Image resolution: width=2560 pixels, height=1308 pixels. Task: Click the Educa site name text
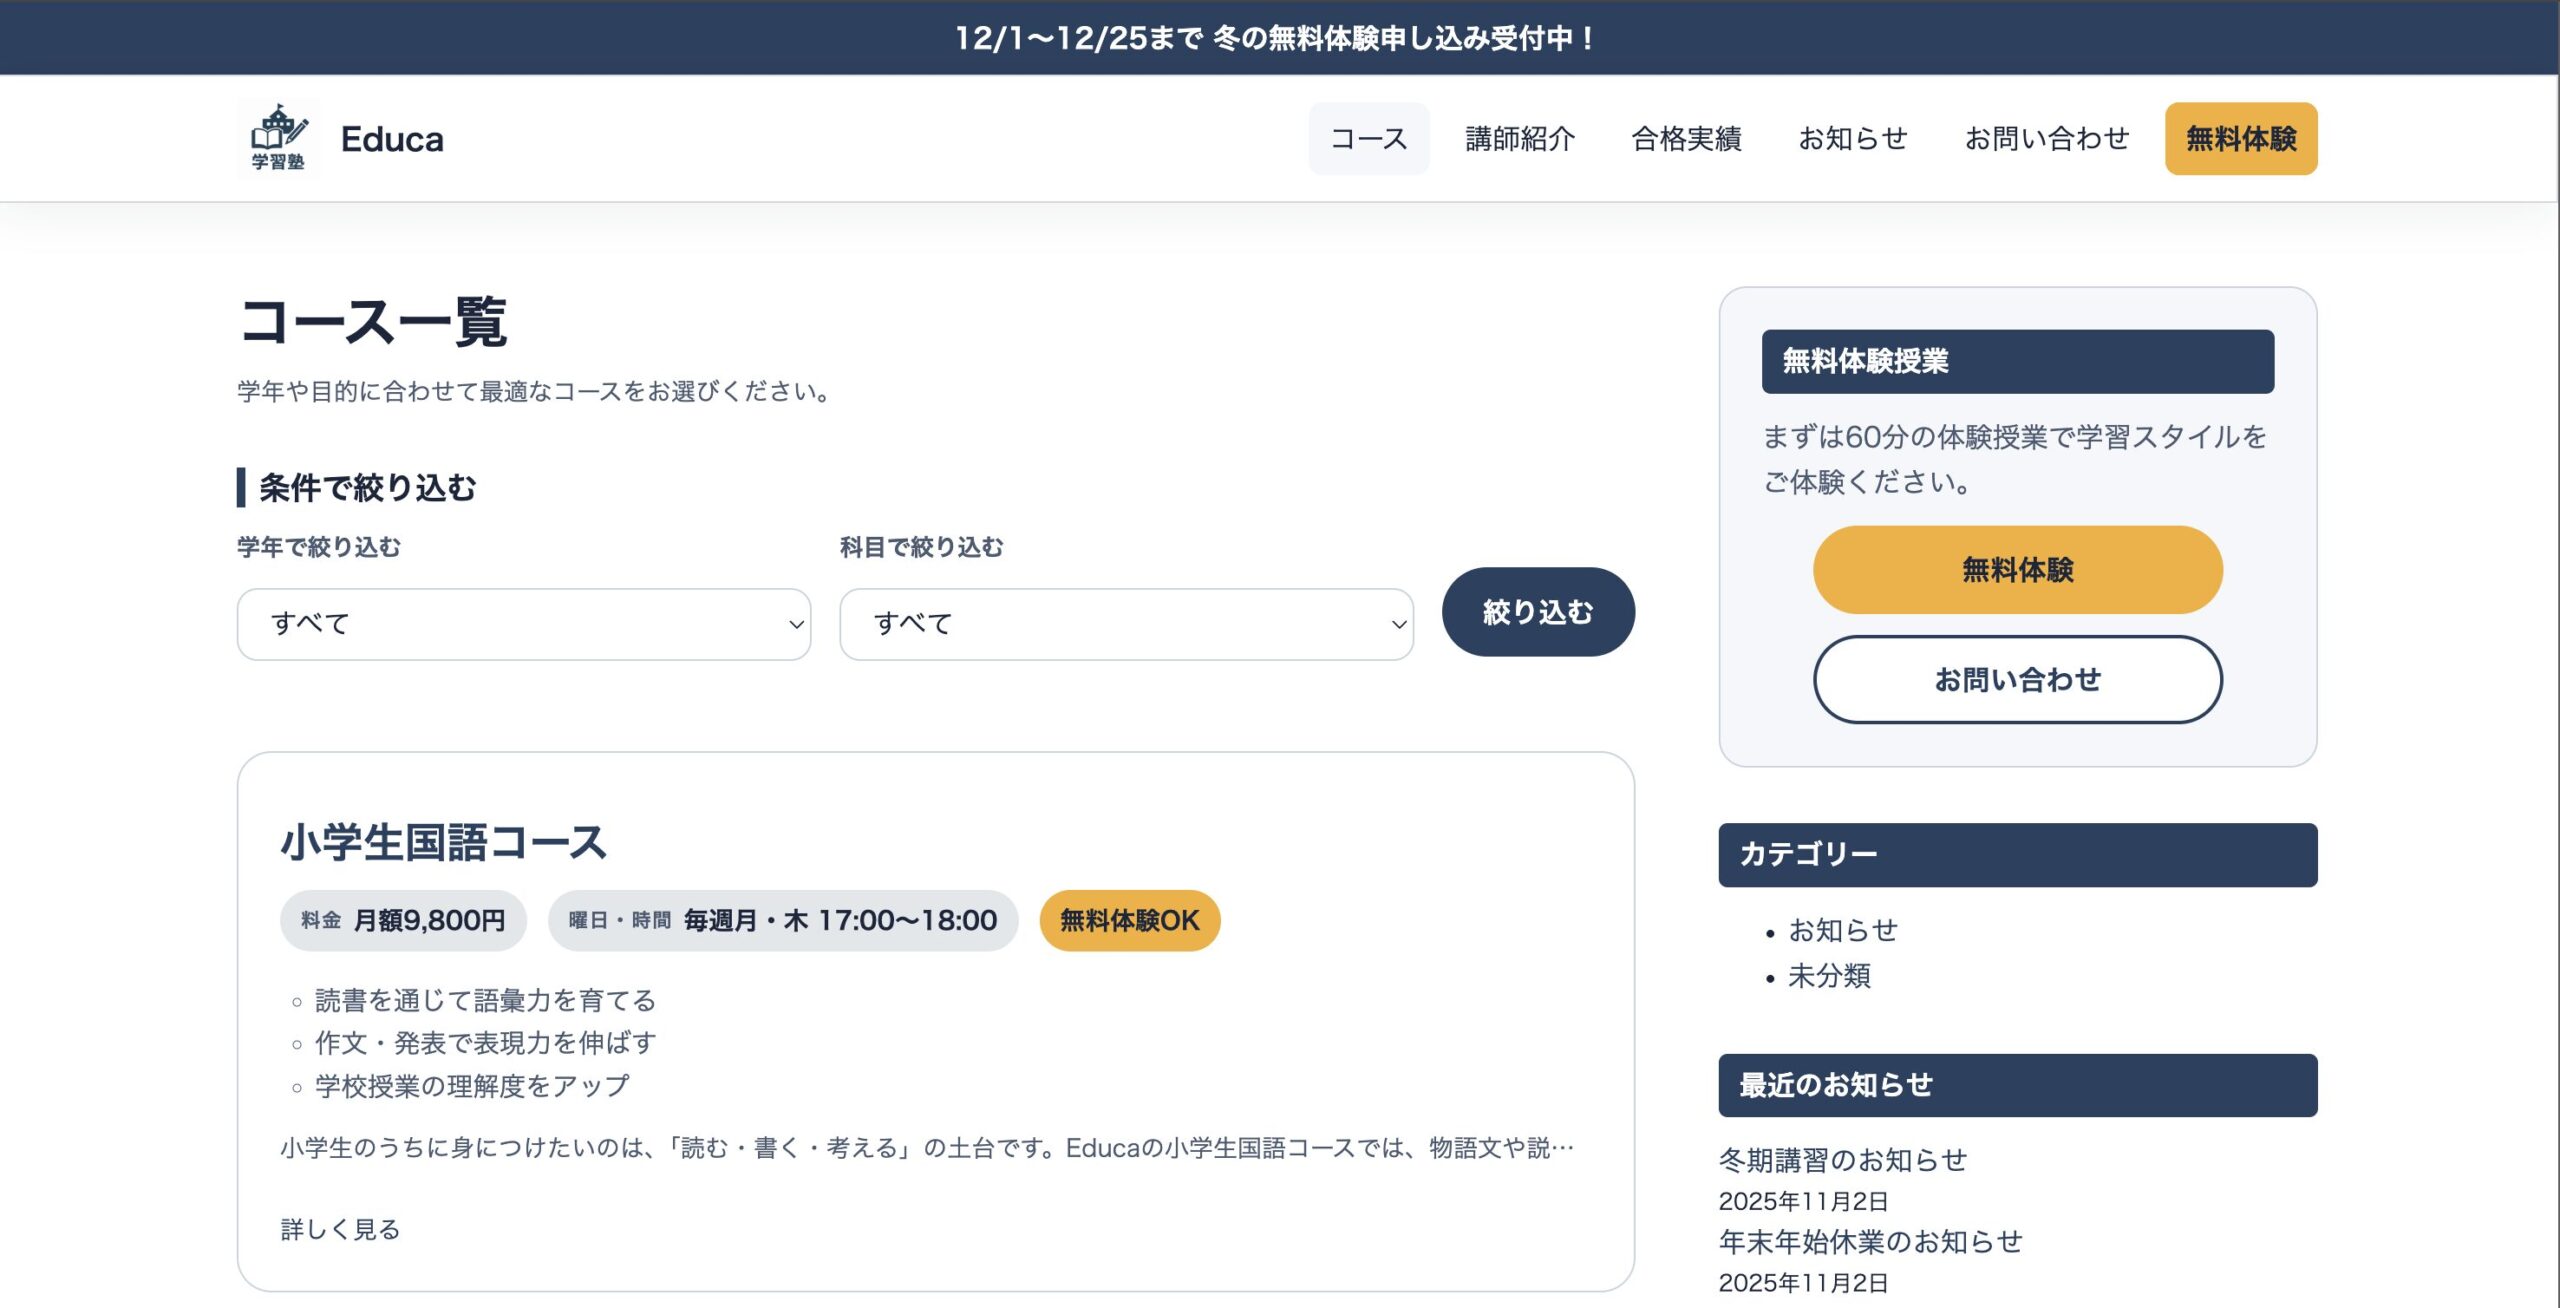click(392, 139)
